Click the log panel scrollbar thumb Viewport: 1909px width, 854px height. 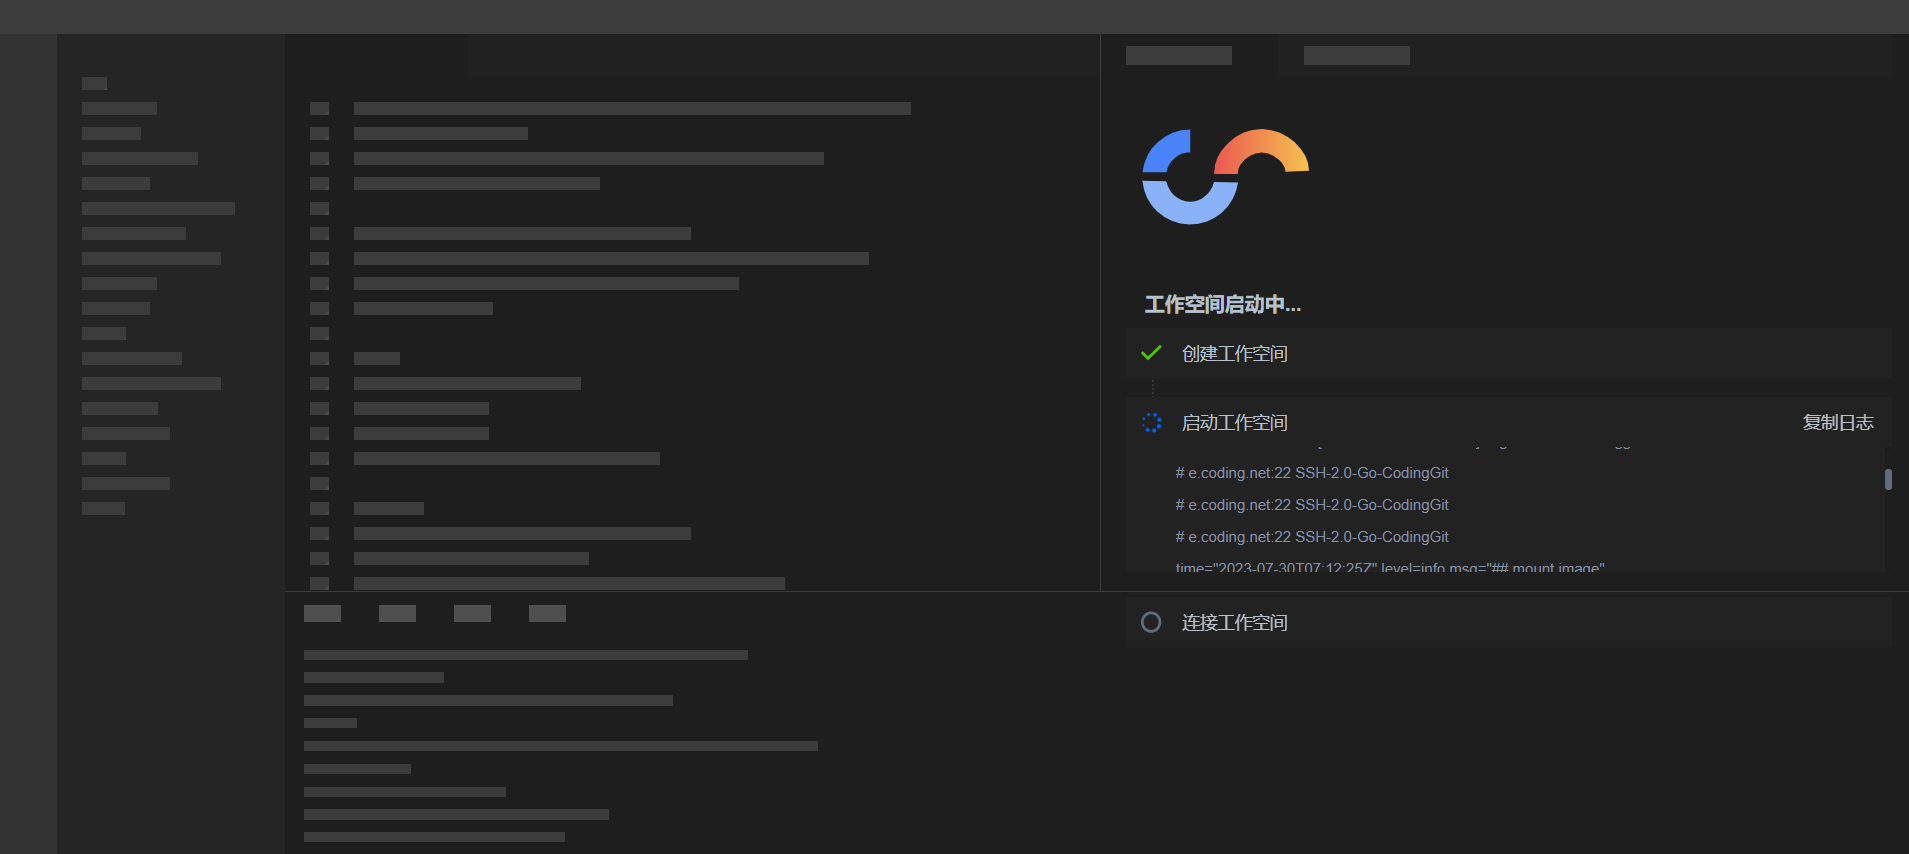[1888, 480]
